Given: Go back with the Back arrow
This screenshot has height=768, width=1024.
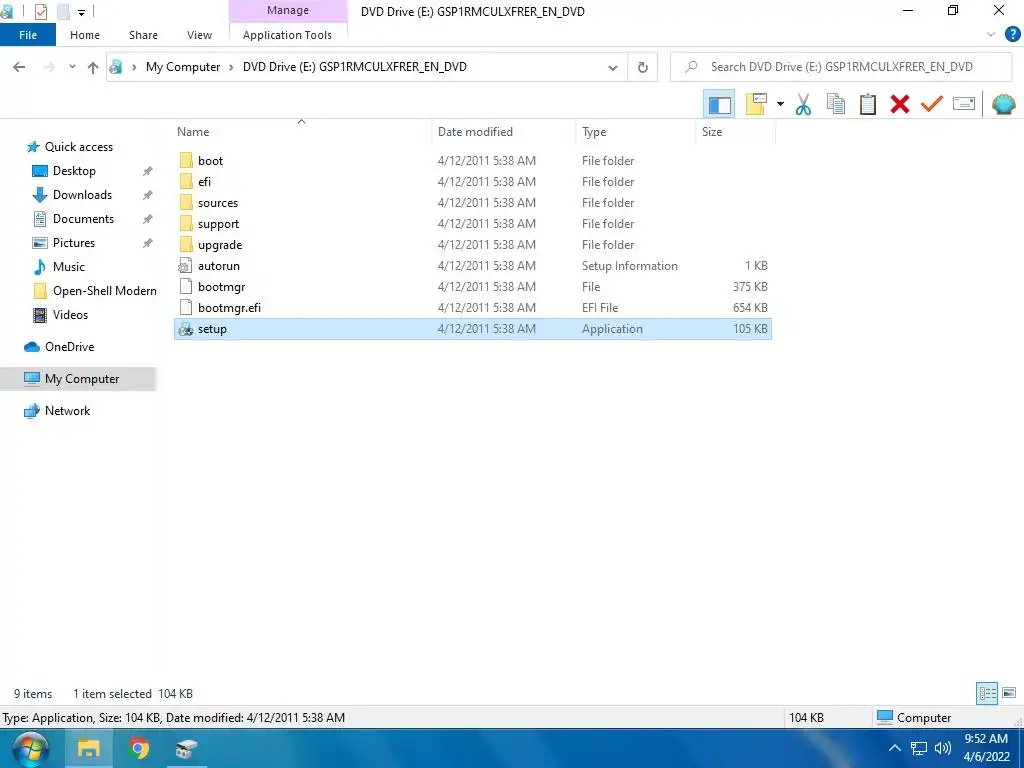Looking at the screenshot, I should [19, 67].
